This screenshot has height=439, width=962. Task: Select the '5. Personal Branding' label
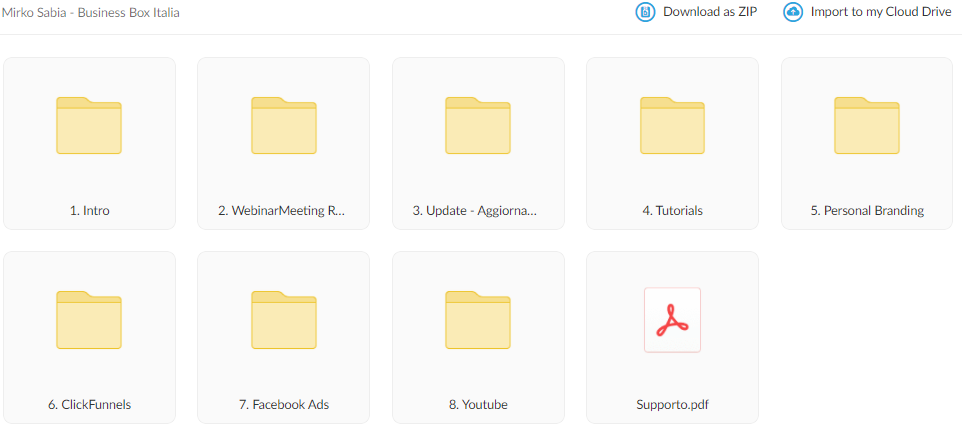(x=867, y=211)
